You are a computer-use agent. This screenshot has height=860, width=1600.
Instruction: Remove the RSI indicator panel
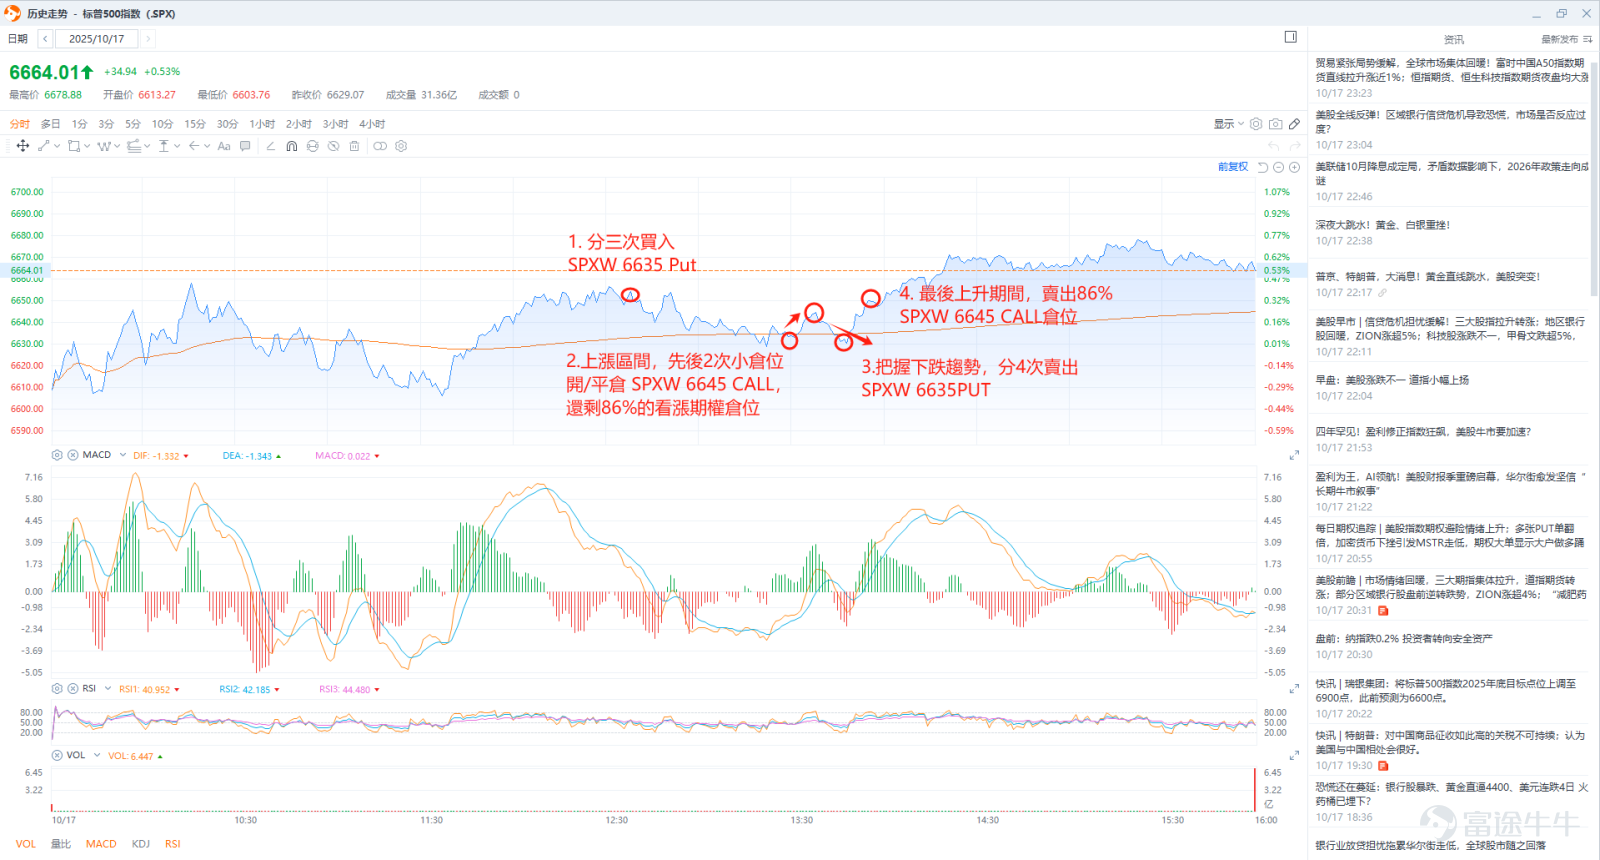coord(73,689)
